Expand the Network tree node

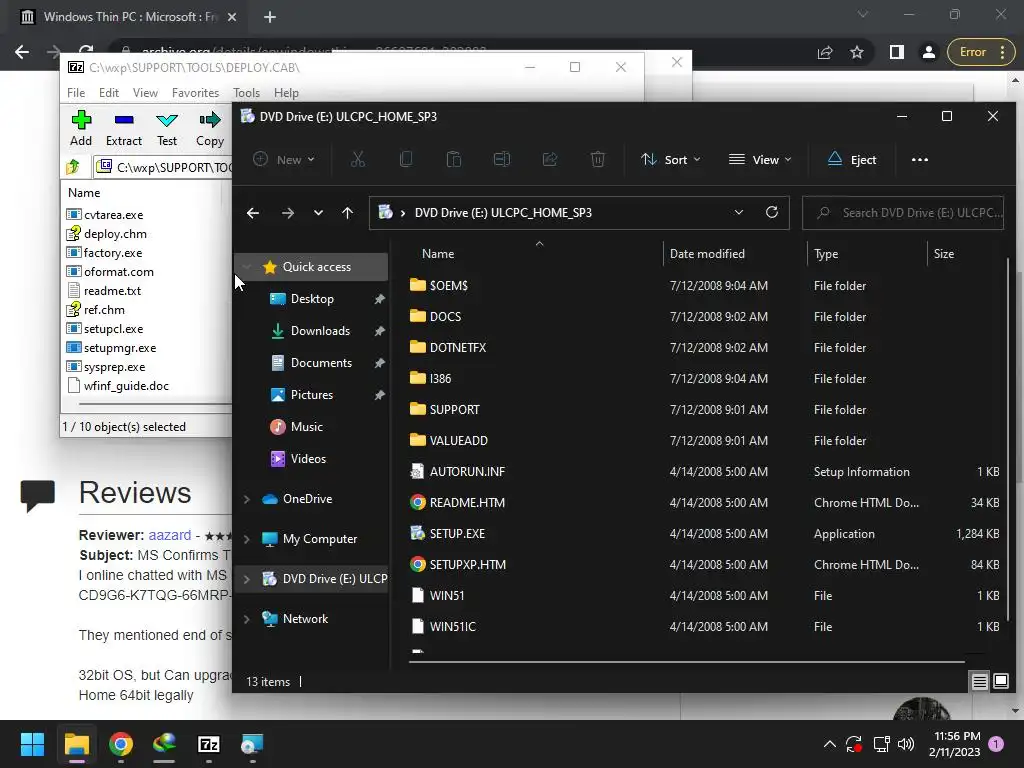tap(247, 619)
